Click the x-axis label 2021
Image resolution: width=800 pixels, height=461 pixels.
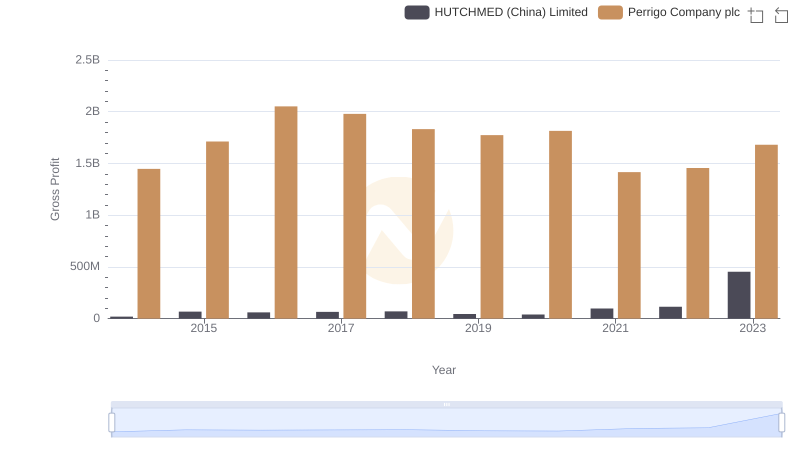[615, 328]
